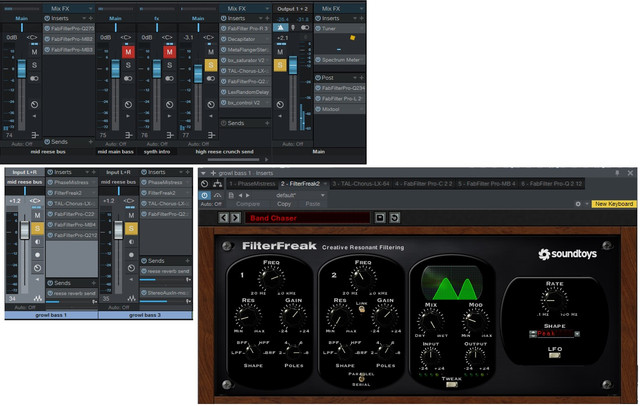Pin the plugin window
This screenshot has width=640, height=406.
tap(617, 173)
